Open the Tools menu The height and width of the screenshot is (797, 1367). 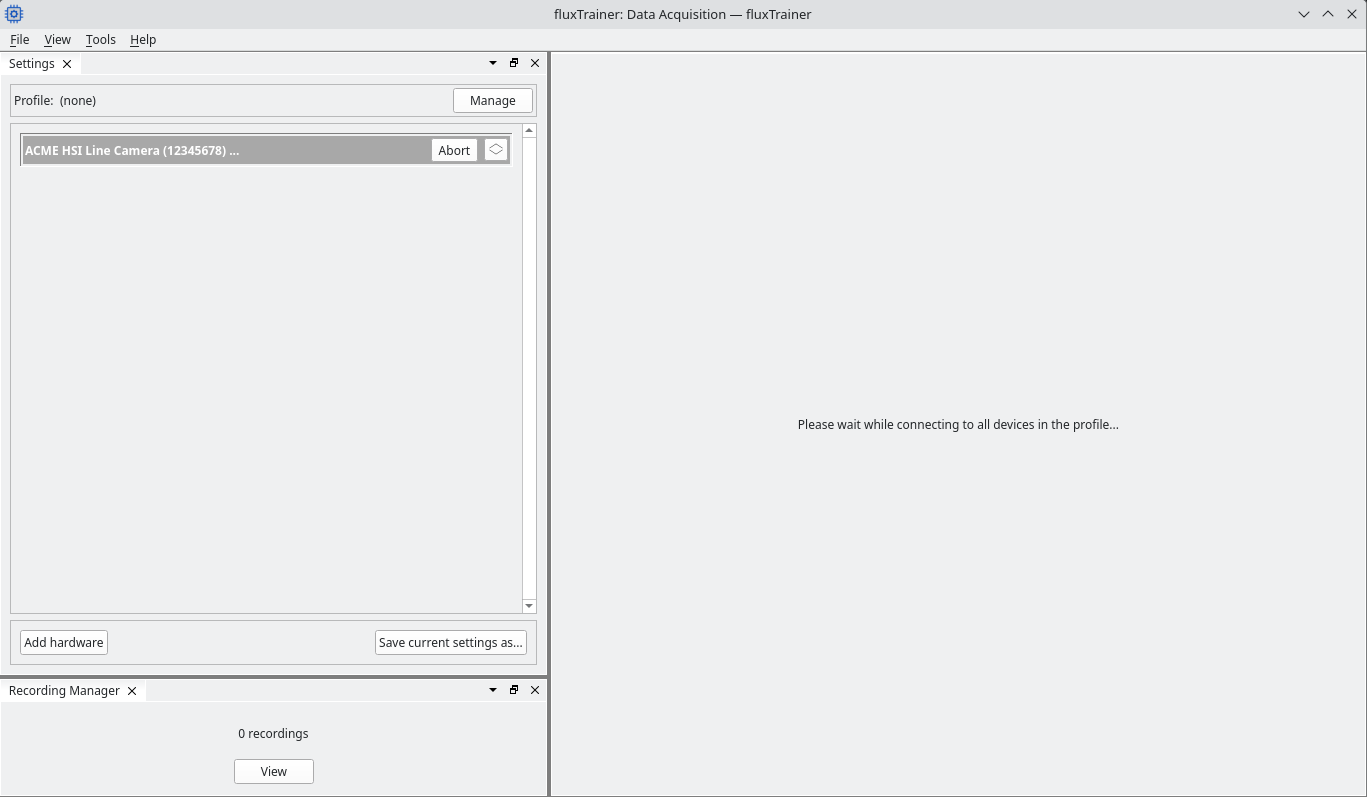[100, 39]
